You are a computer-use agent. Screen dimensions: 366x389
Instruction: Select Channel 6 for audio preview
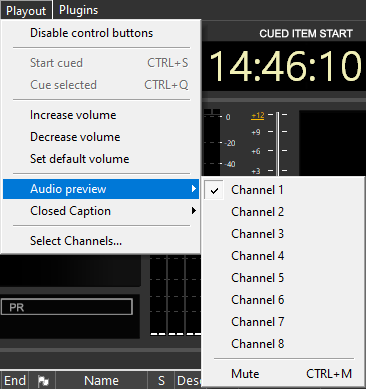283,300
